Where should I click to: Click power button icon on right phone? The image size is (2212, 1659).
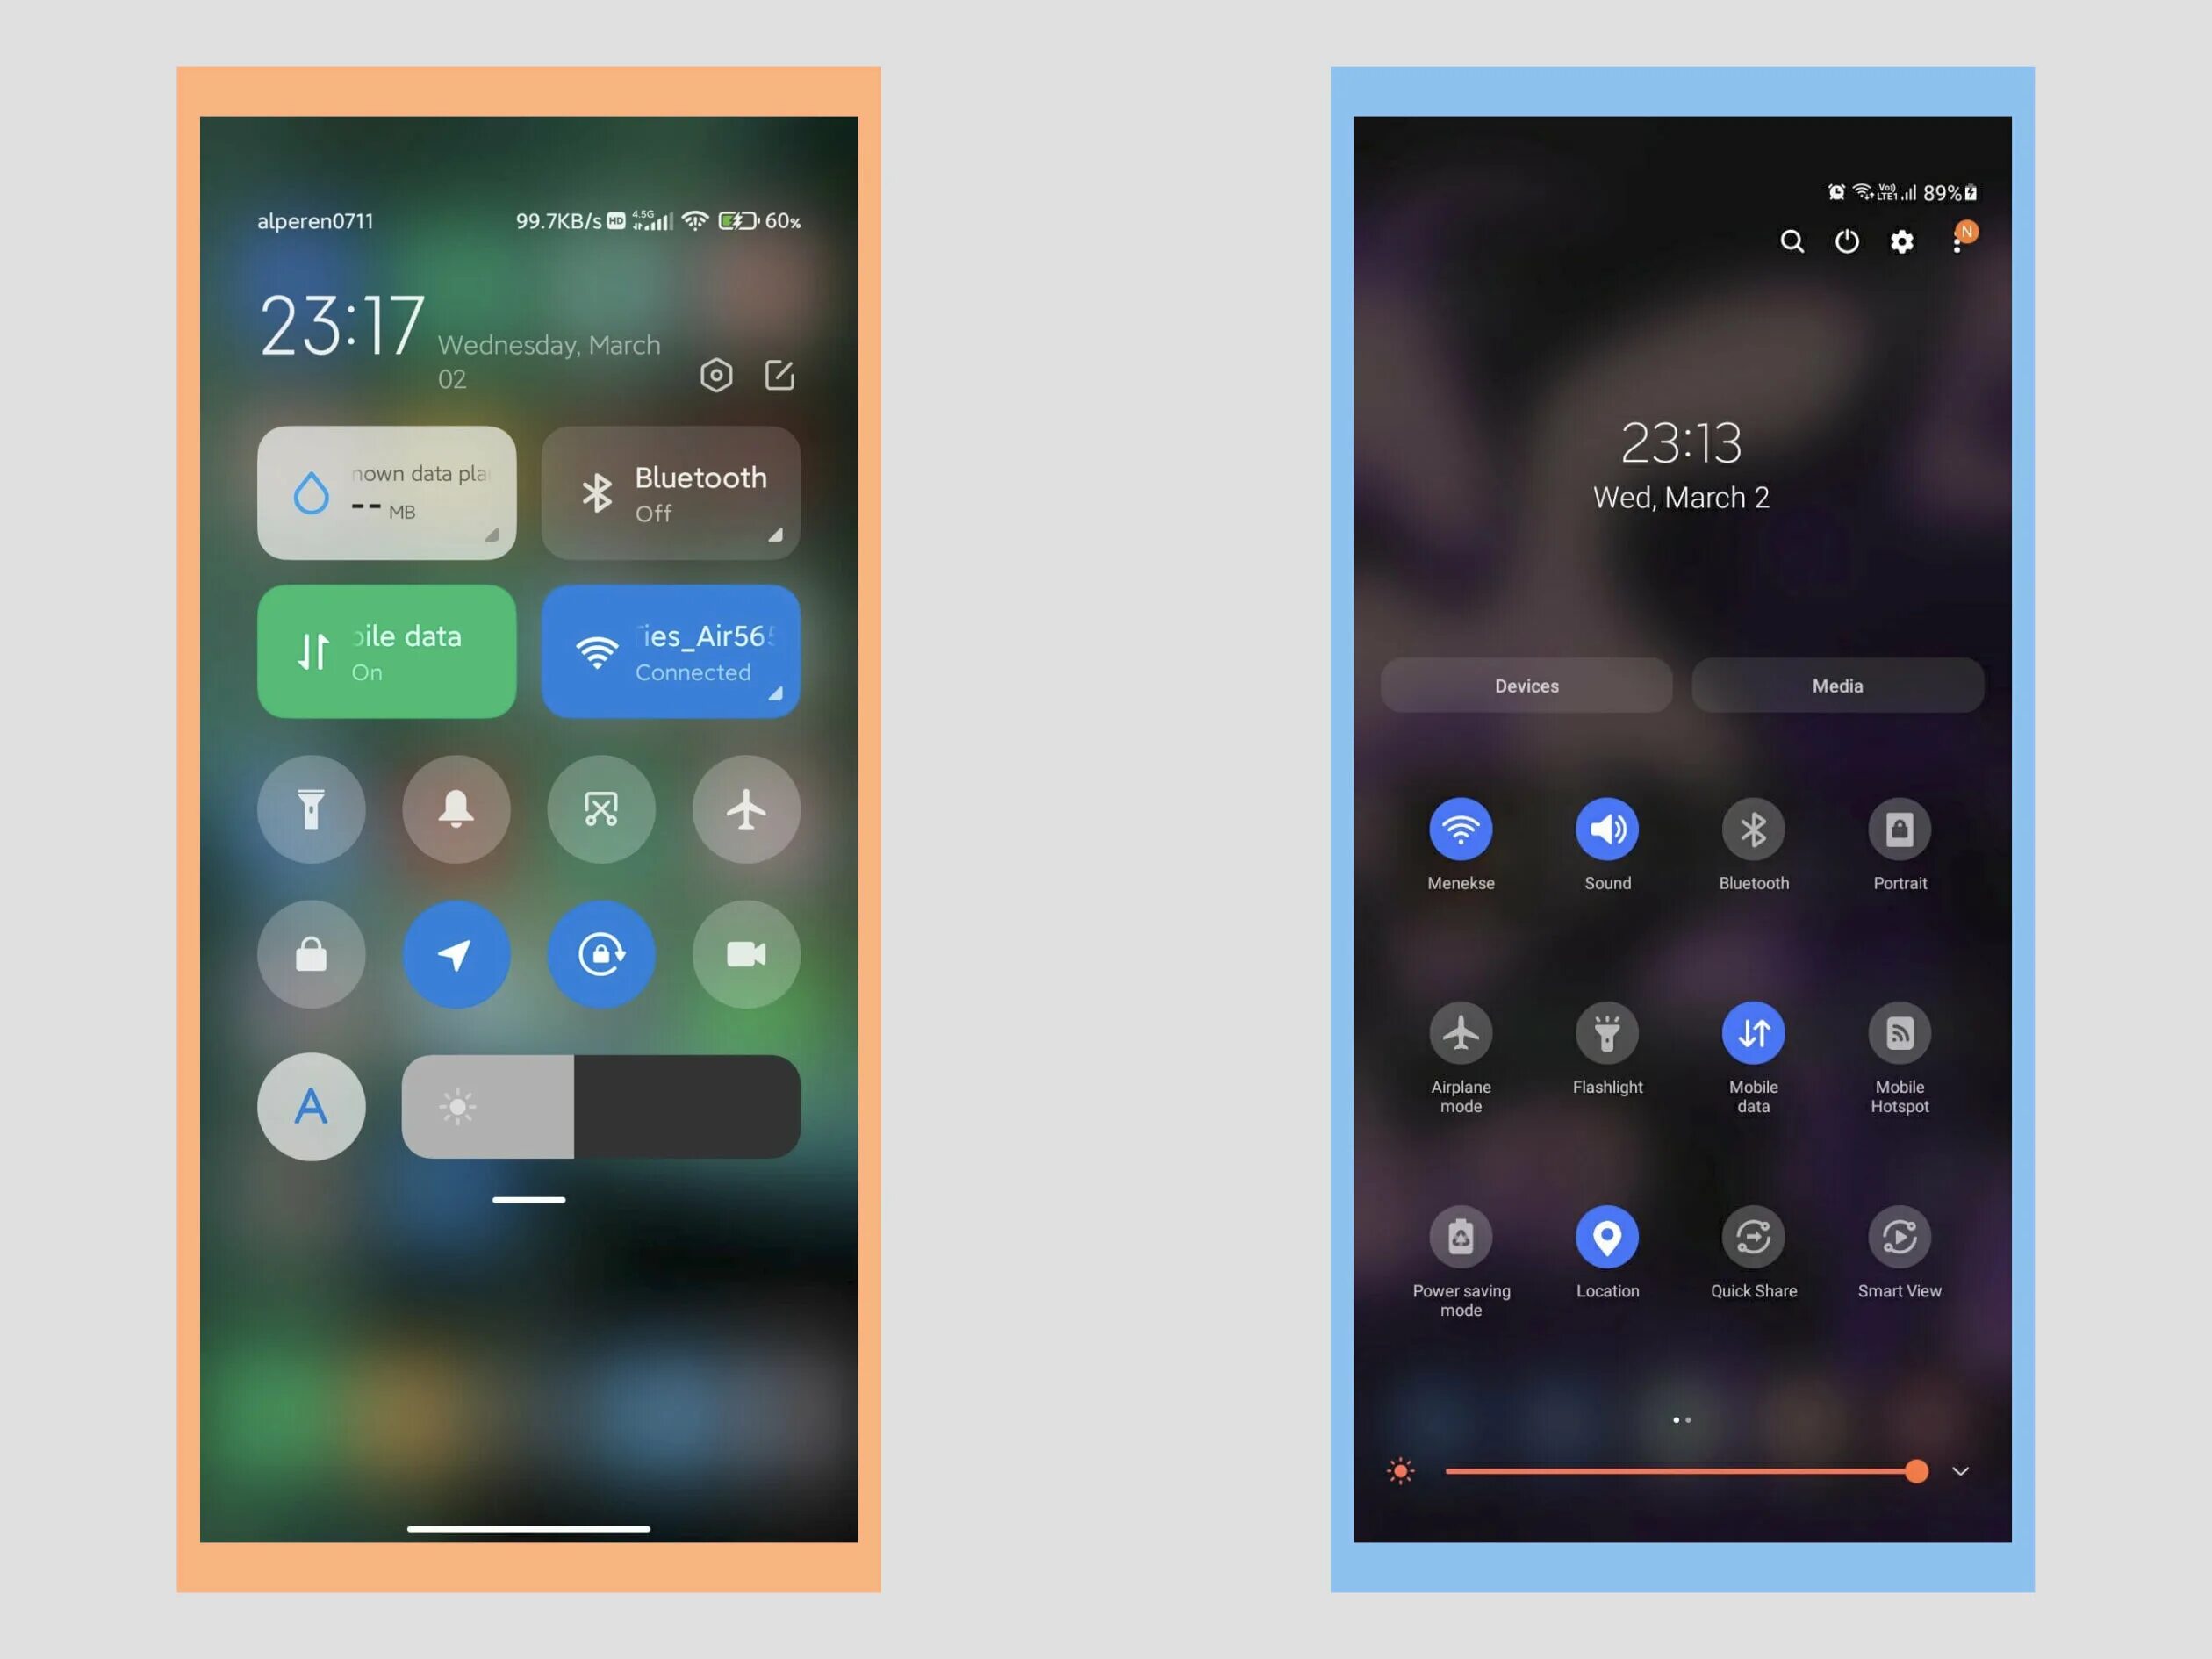[x=1844, y=241]
